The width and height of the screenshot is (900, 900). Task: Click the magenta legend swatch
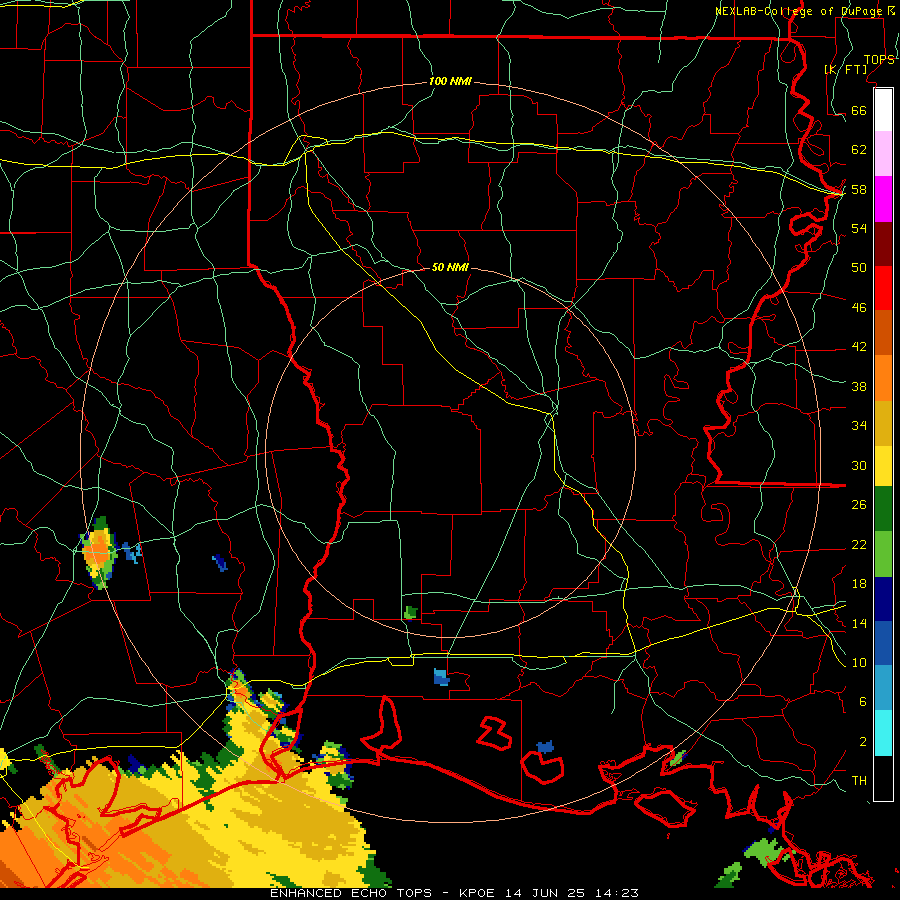(883, 199)
